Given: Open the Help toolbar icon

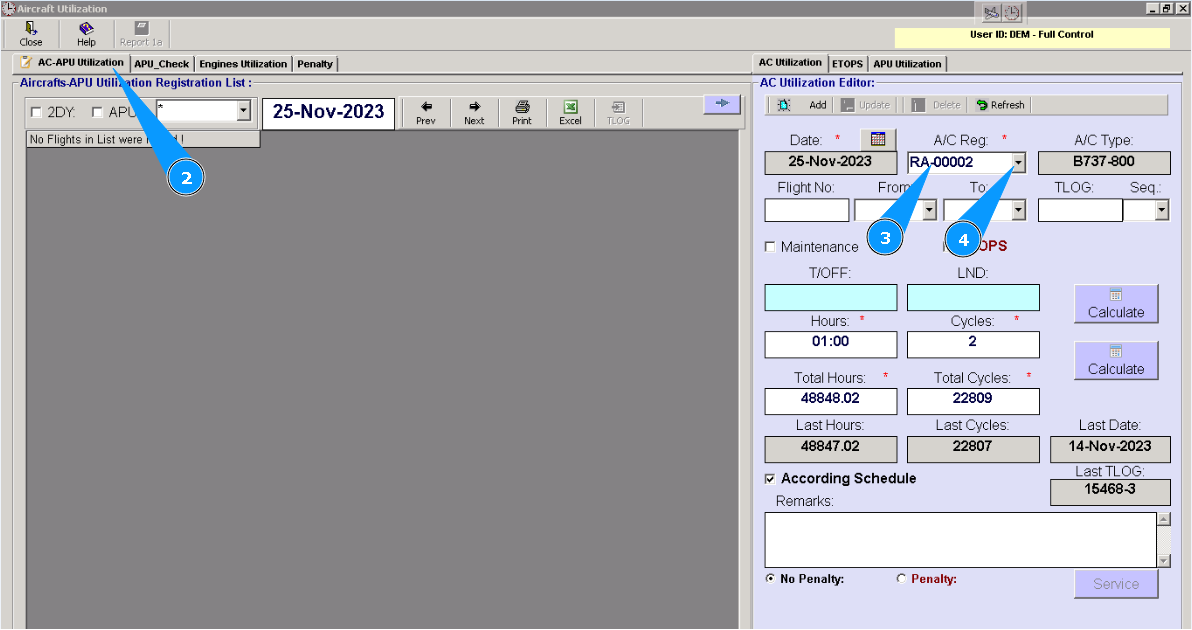Looking at the screenshot, I should pos(86,34).
